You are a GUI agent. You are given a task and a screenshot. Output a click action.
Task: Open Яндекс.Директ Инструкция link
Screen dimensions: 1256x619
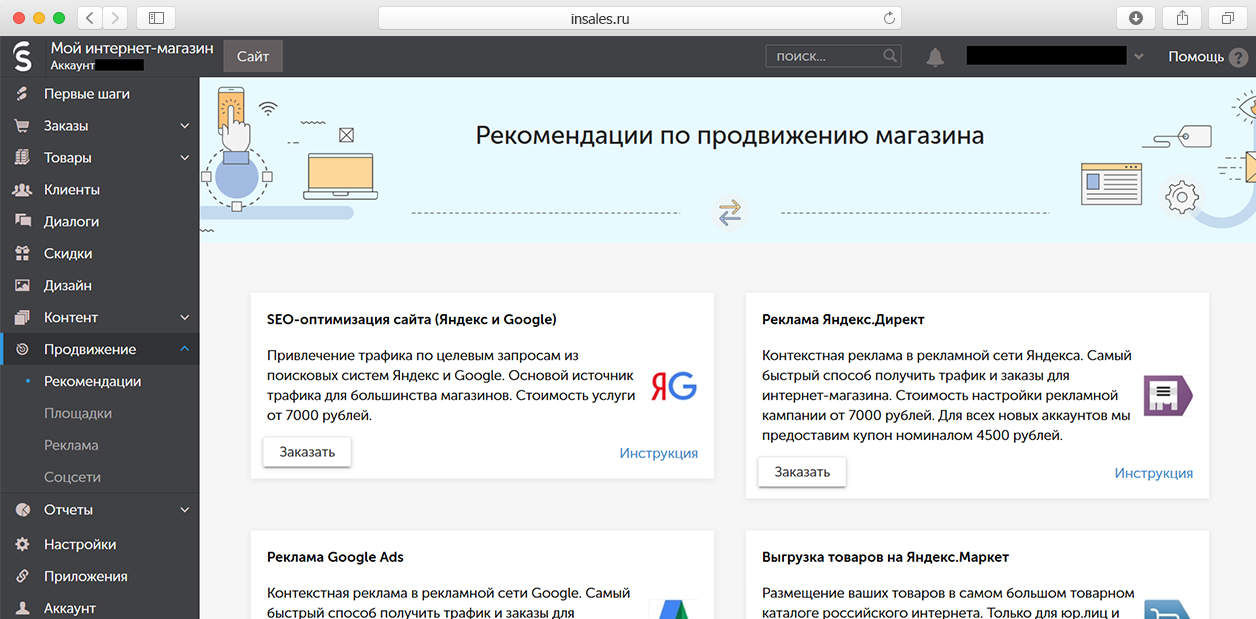coord(1153,474)
